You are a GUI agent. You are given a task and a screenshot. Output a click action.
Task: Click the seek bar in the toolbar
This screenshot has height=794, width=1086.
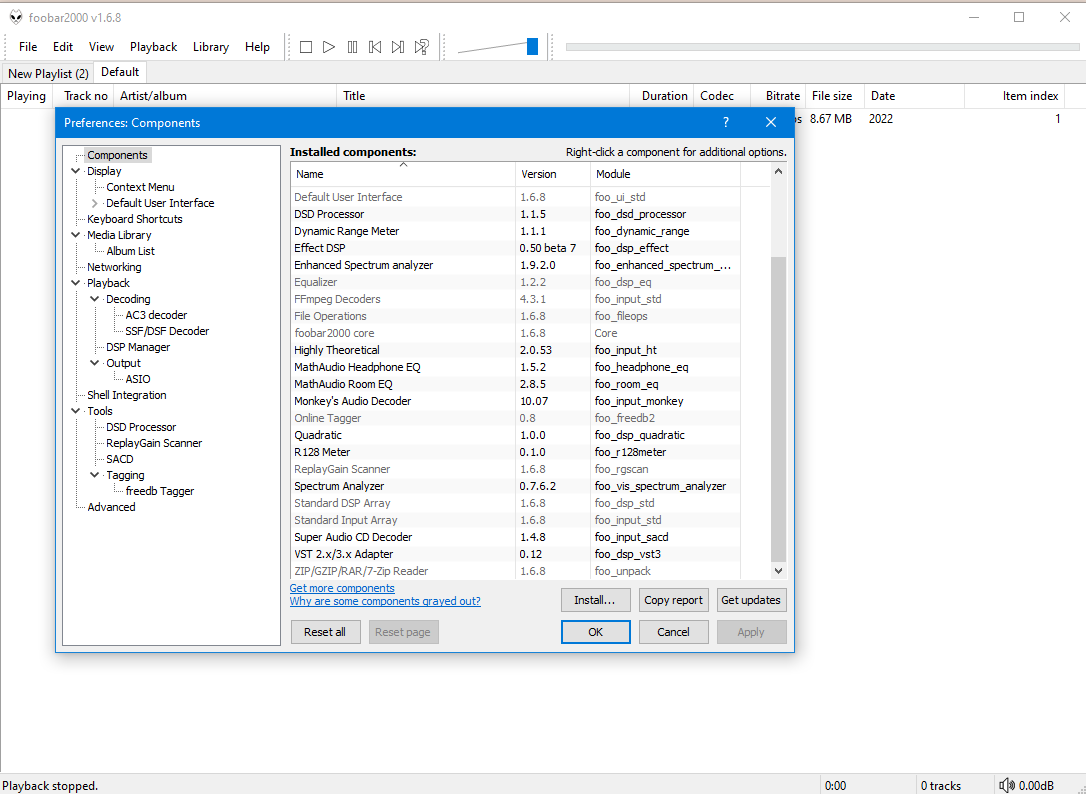point(822,47)
